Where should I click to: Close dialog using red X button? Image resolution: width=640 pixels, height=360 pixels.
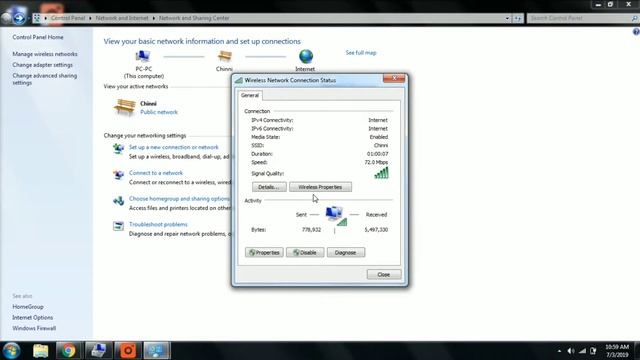[394, 78]
